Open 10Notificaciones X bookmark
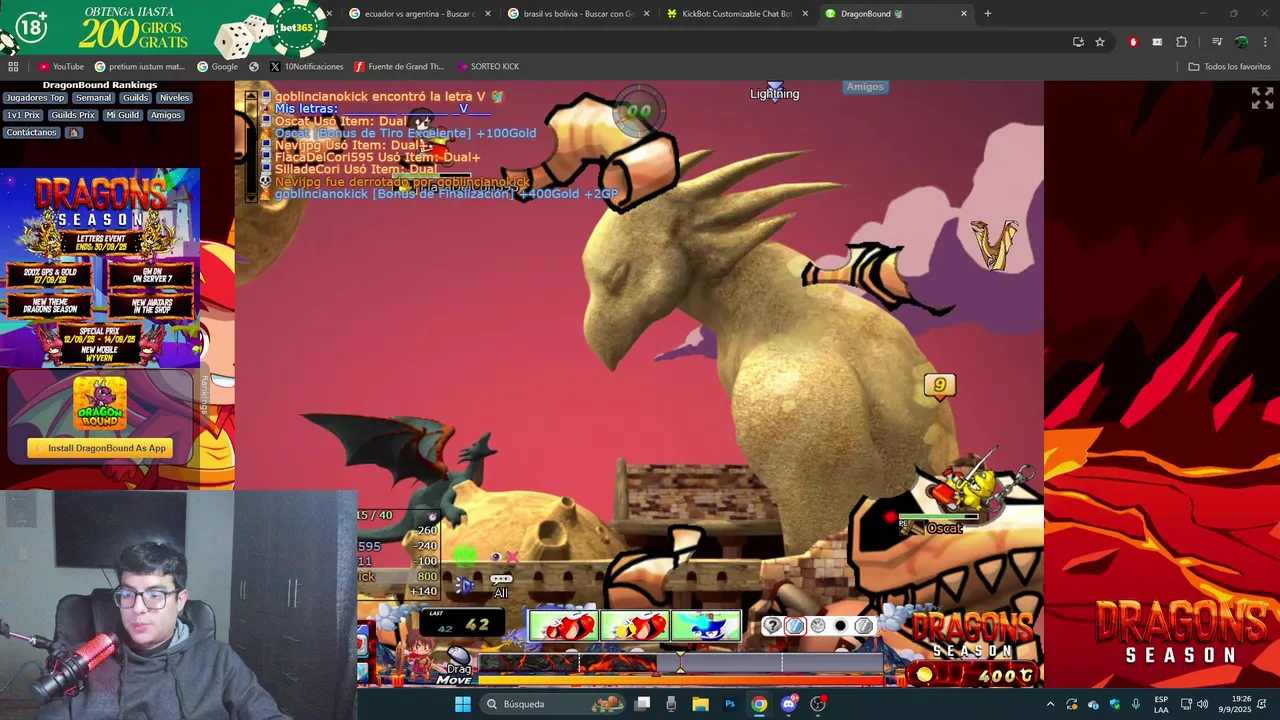Image resolution: width=1280 pixels, height=720 pixels. 306,66
